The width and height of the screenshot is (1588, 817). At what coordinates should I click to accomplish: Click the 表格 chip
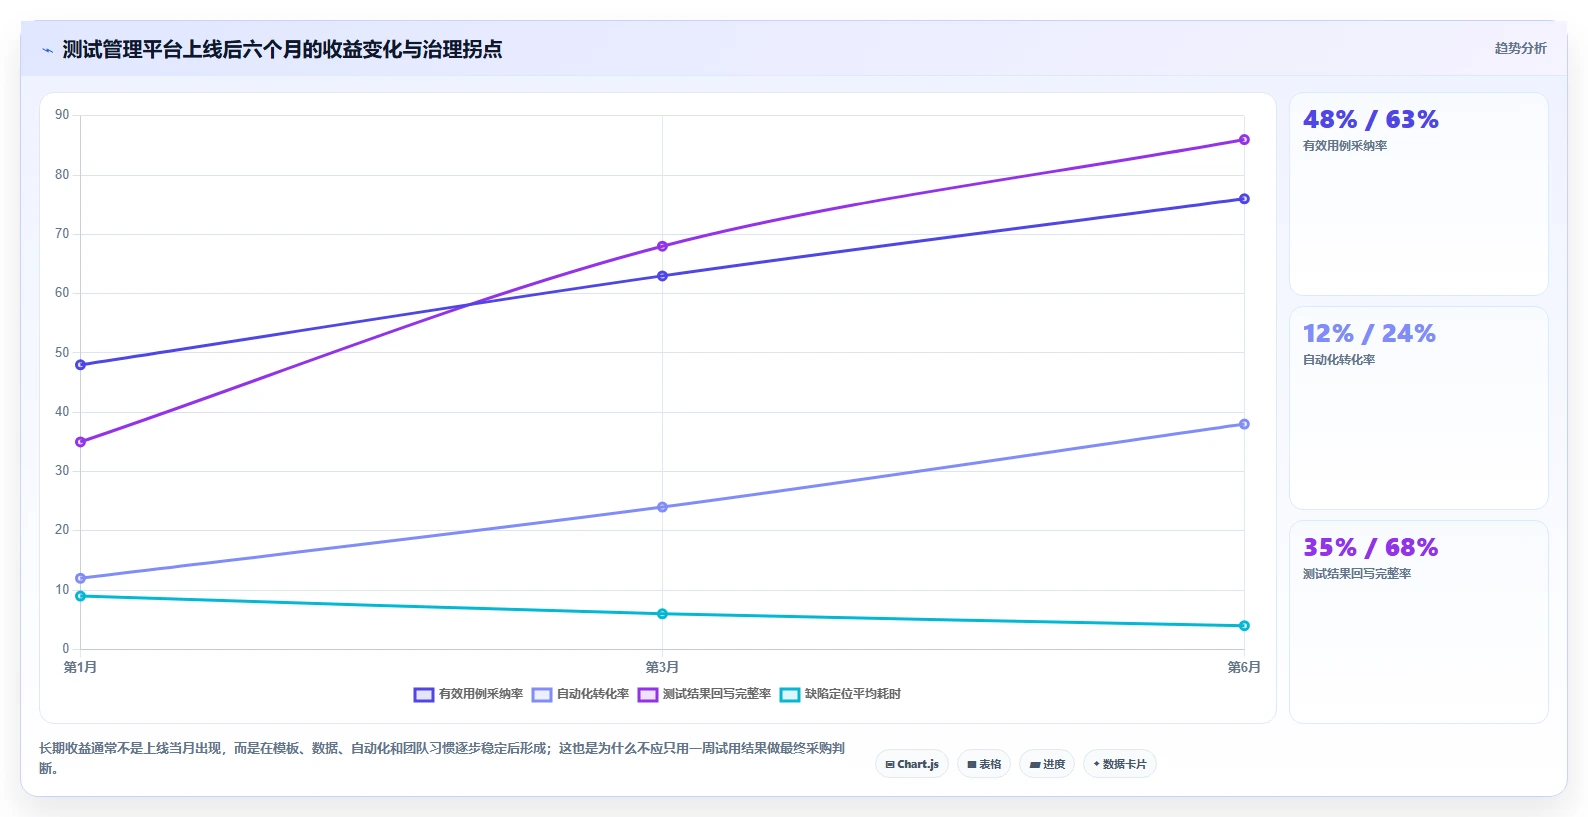point(984,764)
